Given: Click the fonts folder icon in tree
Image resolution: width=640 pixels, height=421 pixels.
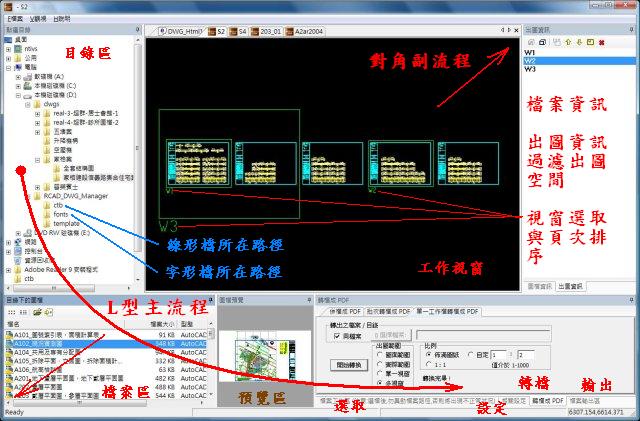Looking at the screenshot, I should tap(46, 214).
